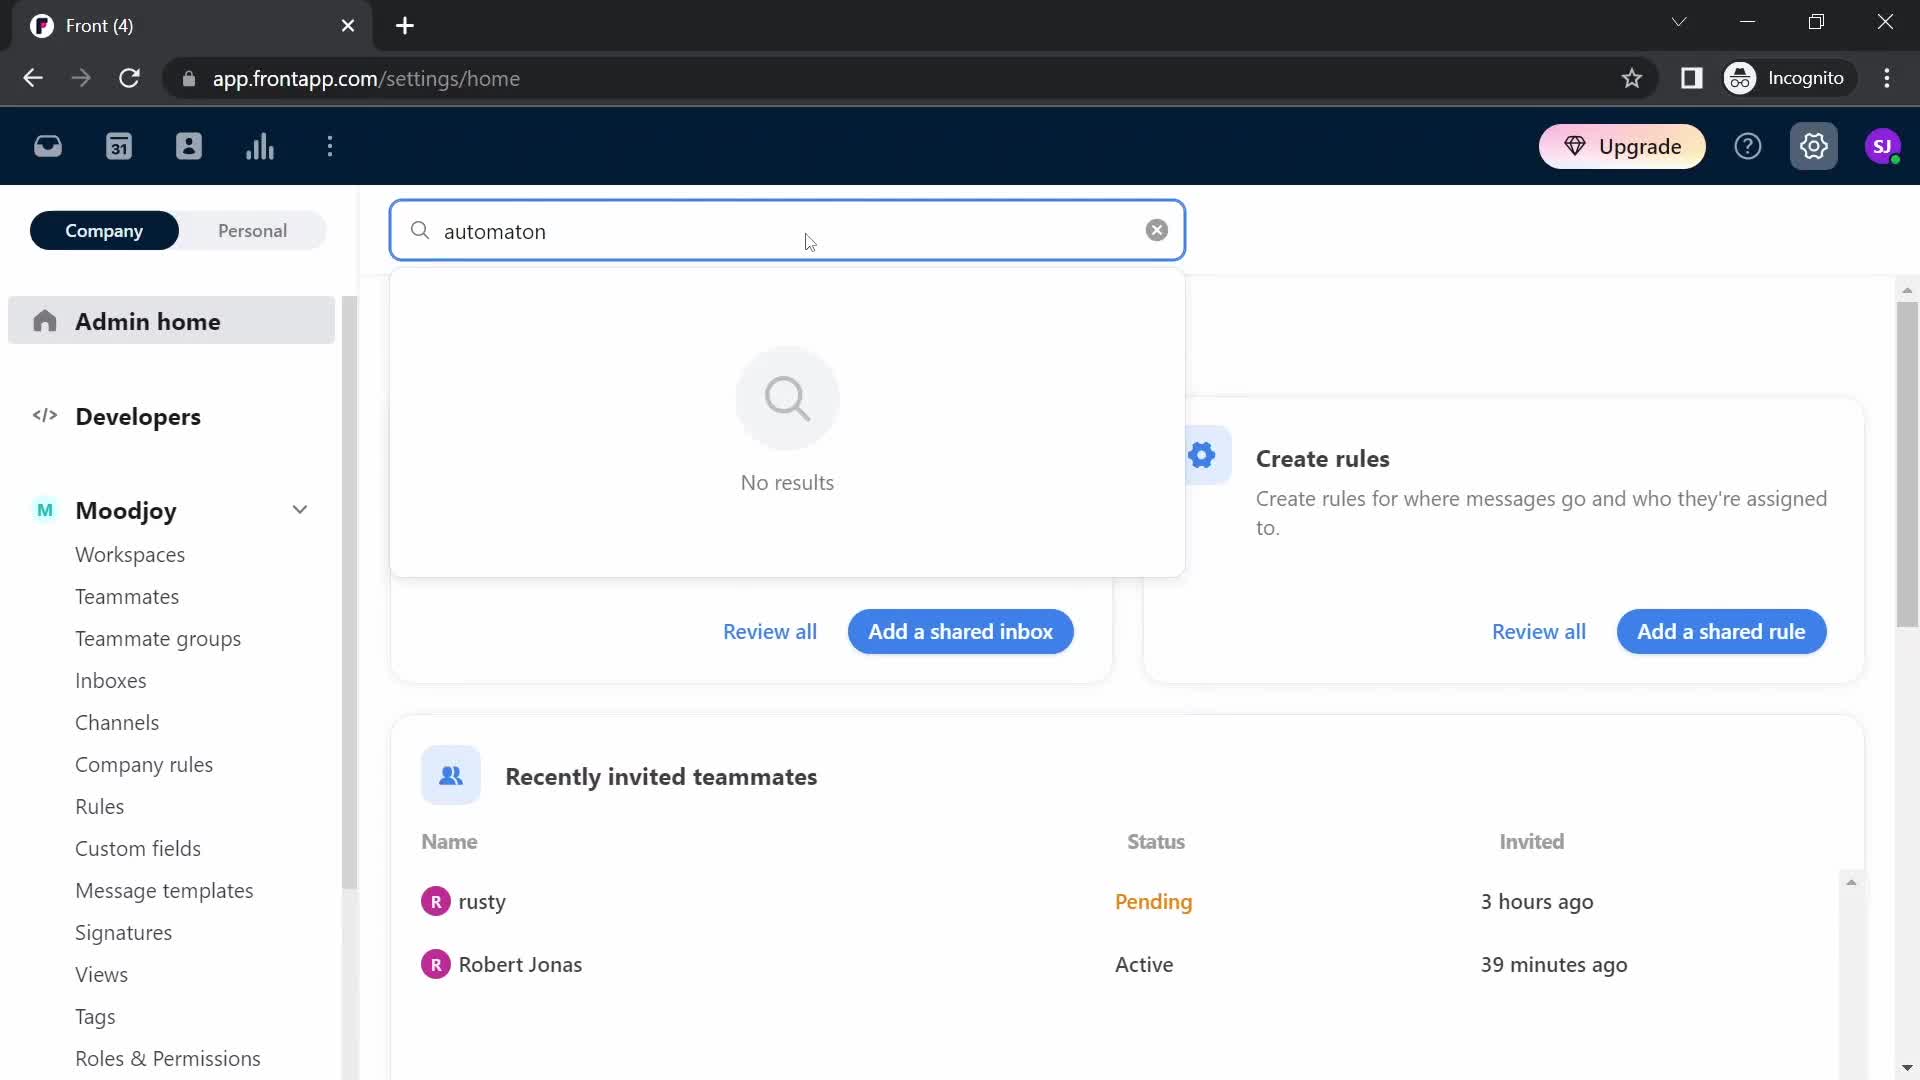Open the contacts icon in top navigation
This screenshot has height=1080, width=1920.
click(189, 147)
